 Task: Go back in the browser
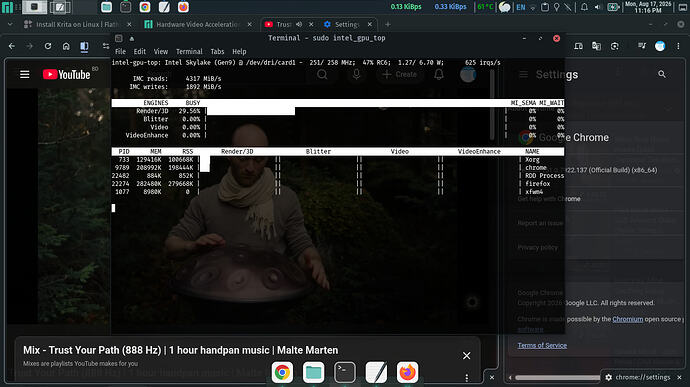click(12, 46)
